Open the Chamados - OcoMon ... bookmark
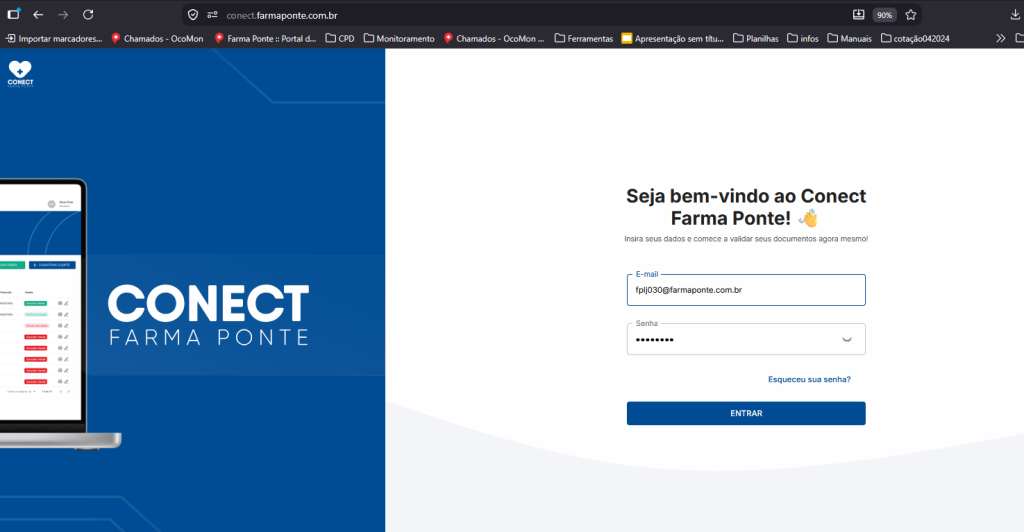 (x=494, y=39)
